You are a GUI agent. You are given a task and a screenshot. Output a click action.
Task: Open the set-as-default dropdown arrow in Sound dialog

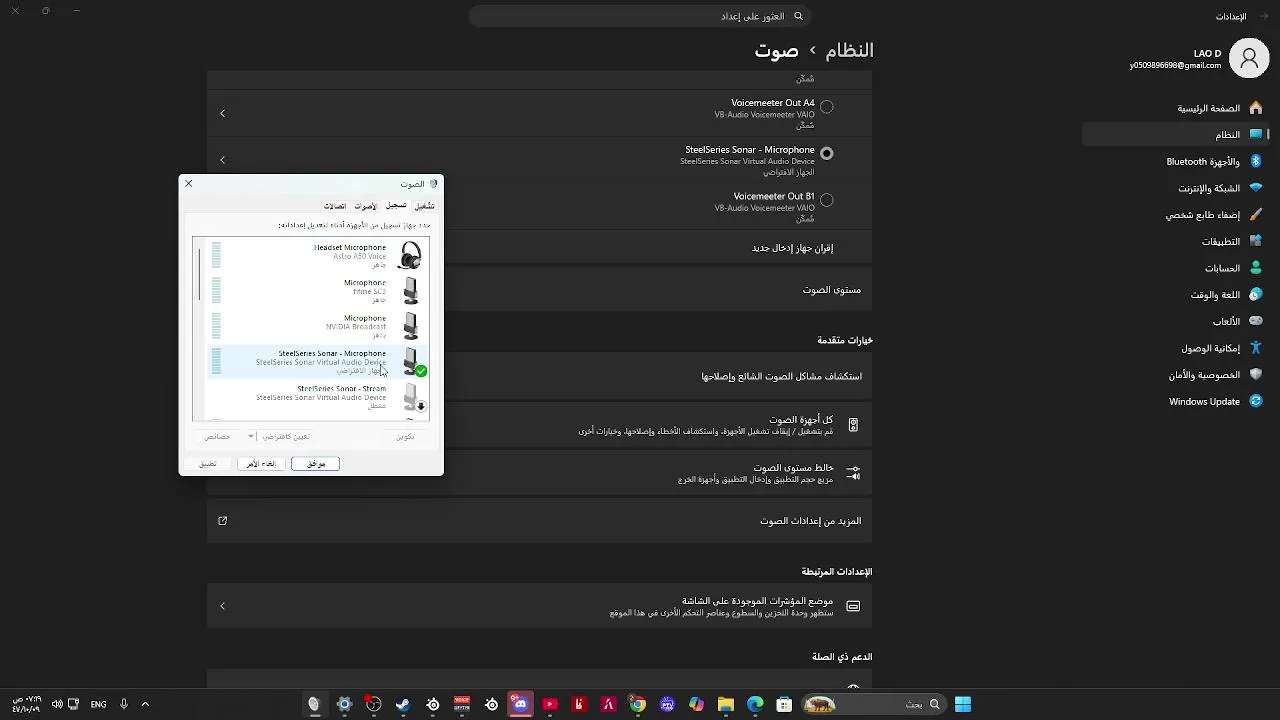[x=252, y=436]
